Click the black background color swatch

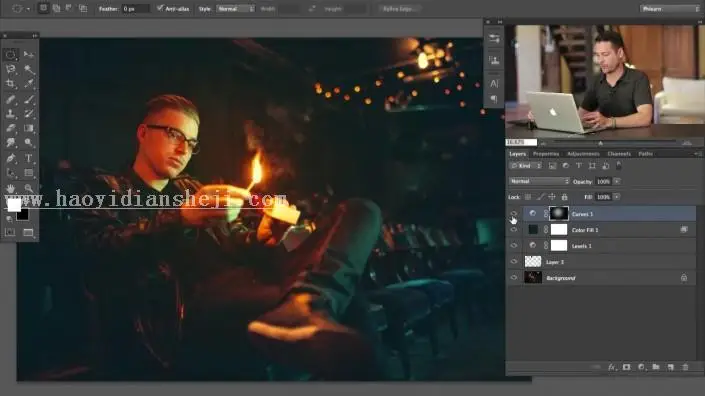tap(22, 215)
